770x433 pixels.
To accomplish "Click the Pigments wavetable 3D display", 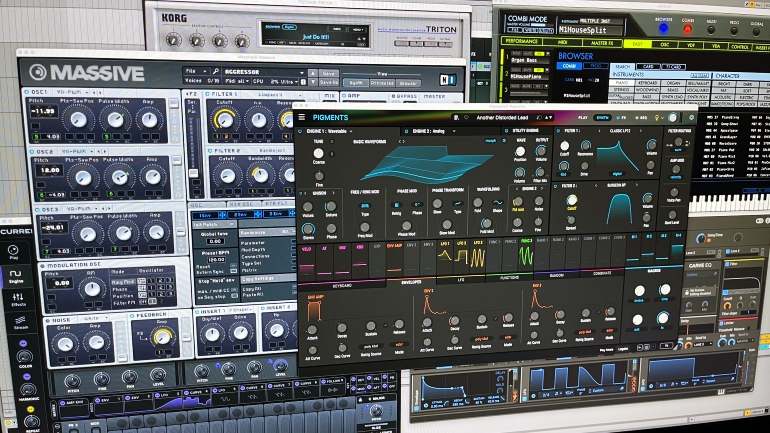I will (426, 165).
